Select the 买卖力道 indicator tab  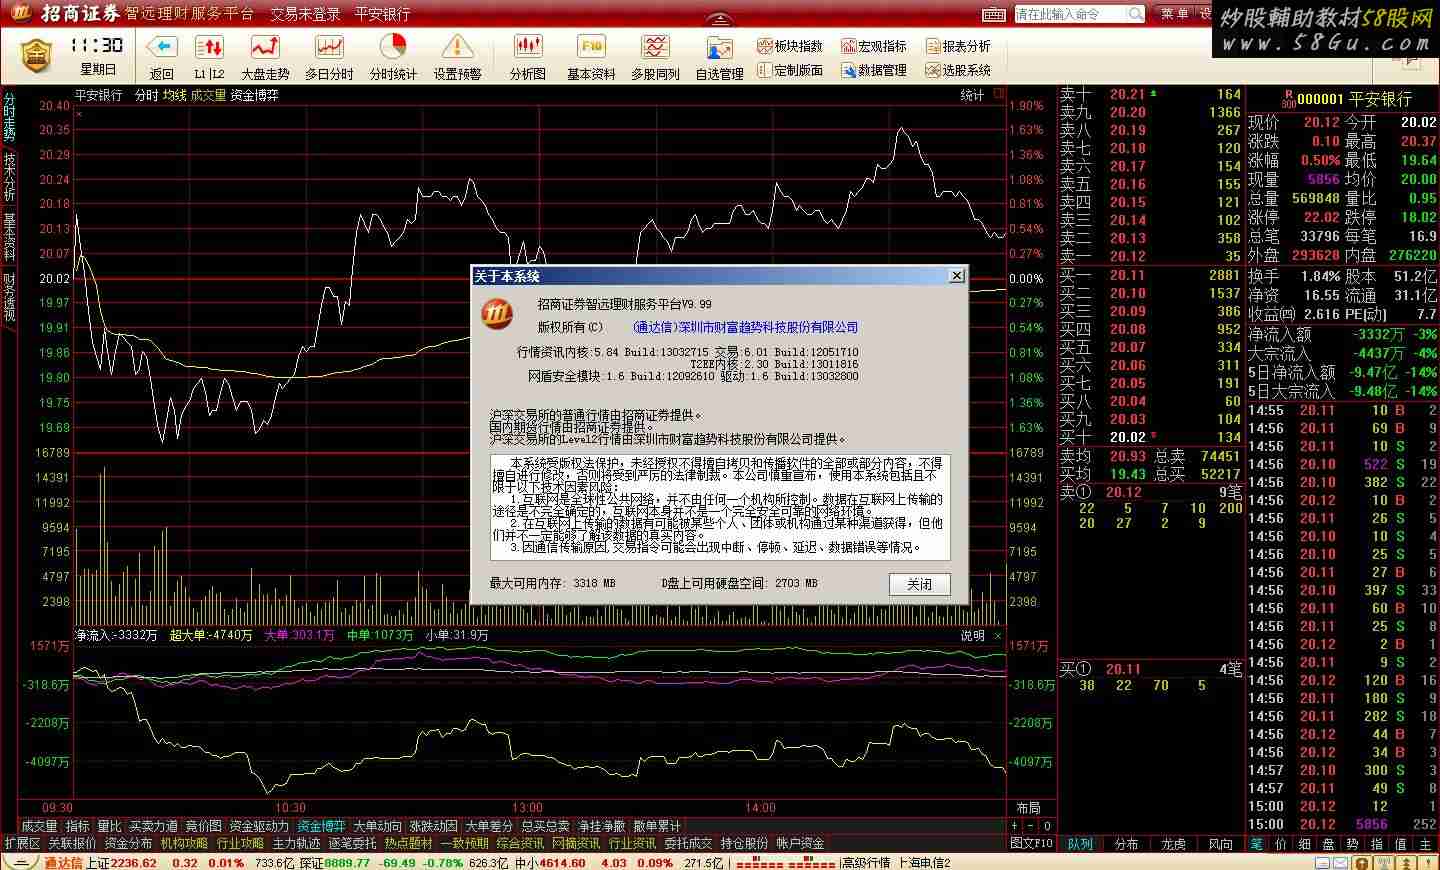click(x=153, y=826)
